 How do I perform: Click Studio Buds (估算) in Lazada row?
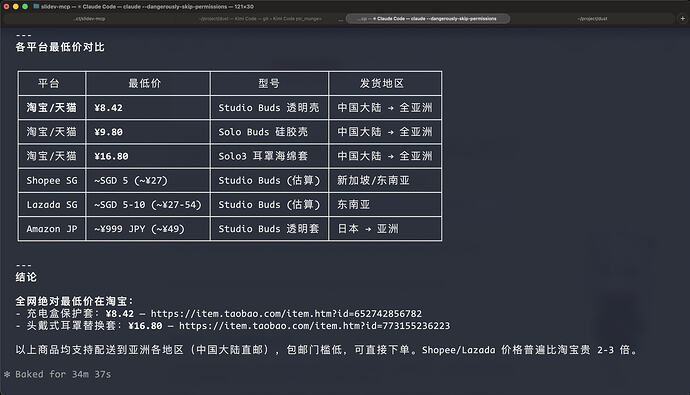269,205
